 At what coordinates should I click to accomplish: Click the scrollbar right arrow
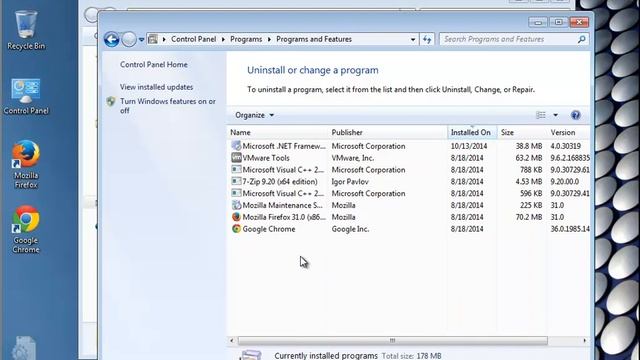click(584, 340)
